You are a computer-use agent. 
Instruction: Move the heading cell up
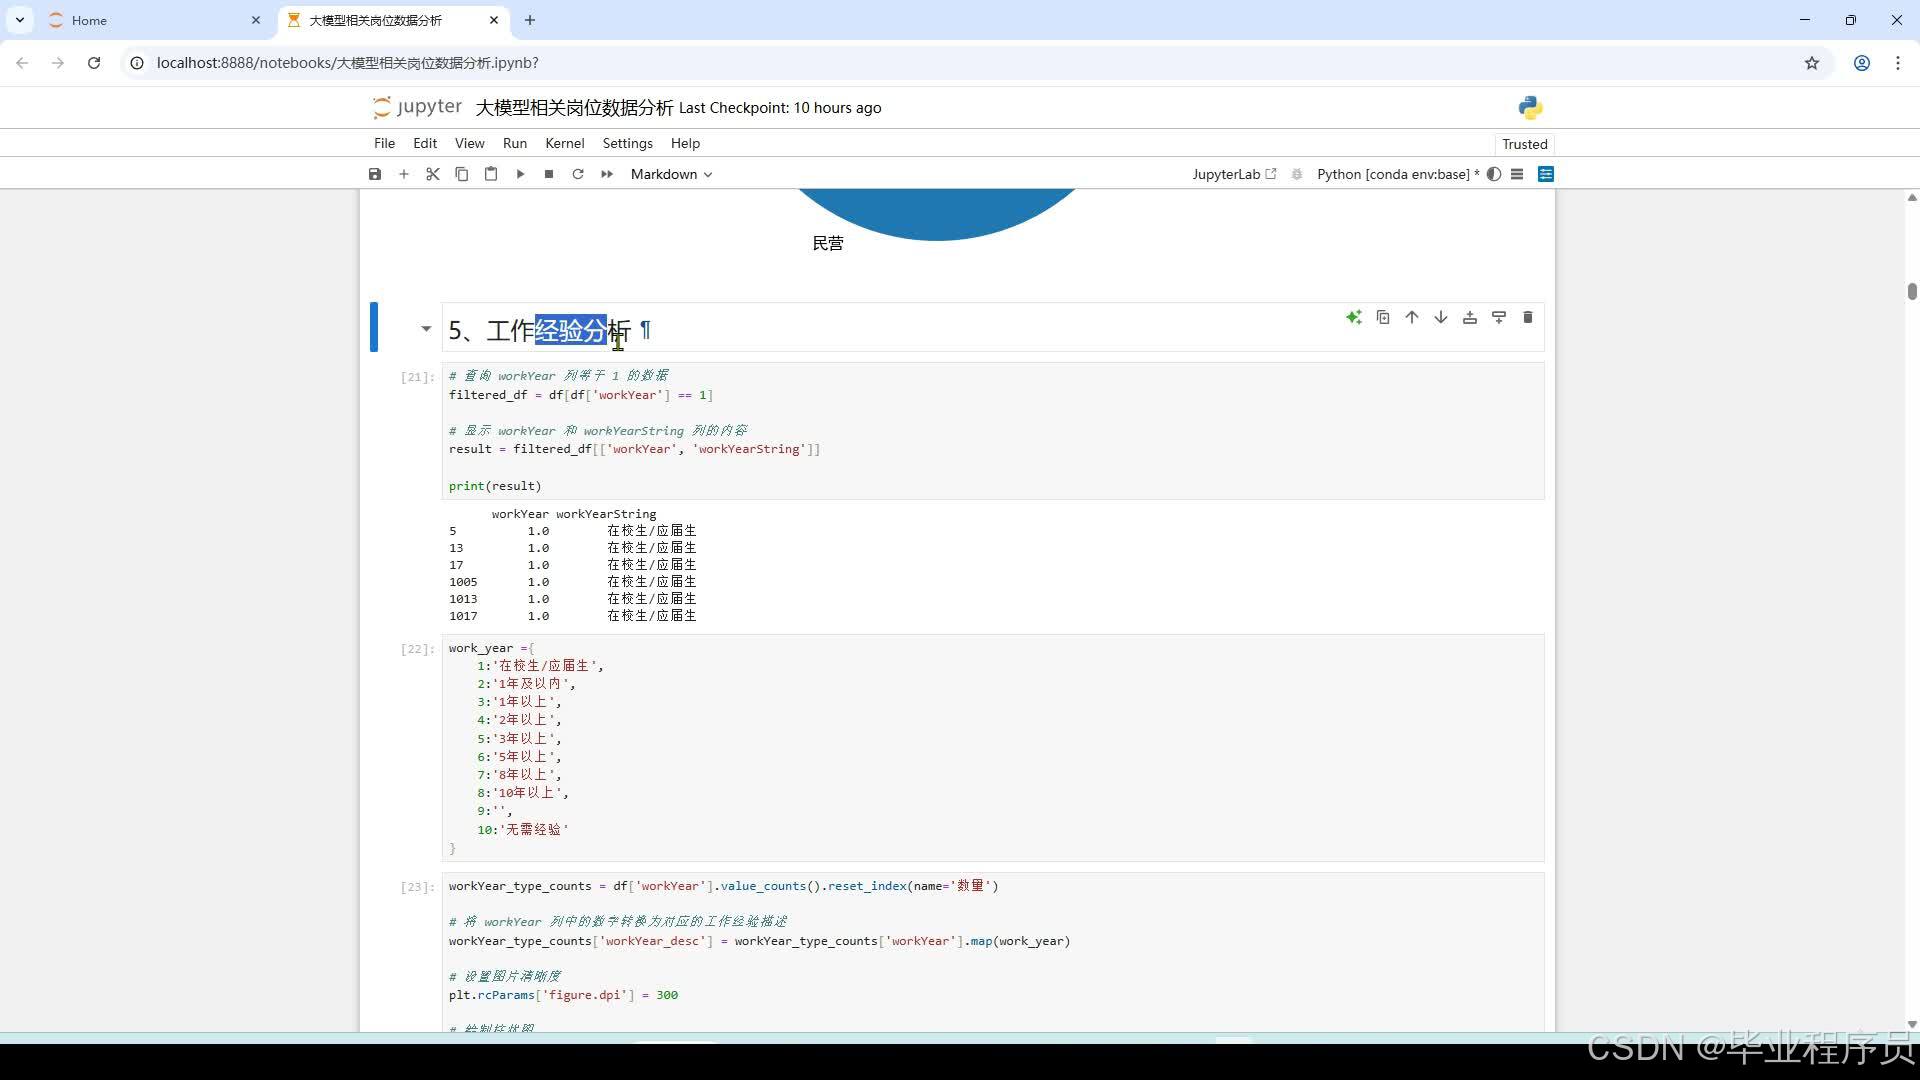tap(1411, 317)
